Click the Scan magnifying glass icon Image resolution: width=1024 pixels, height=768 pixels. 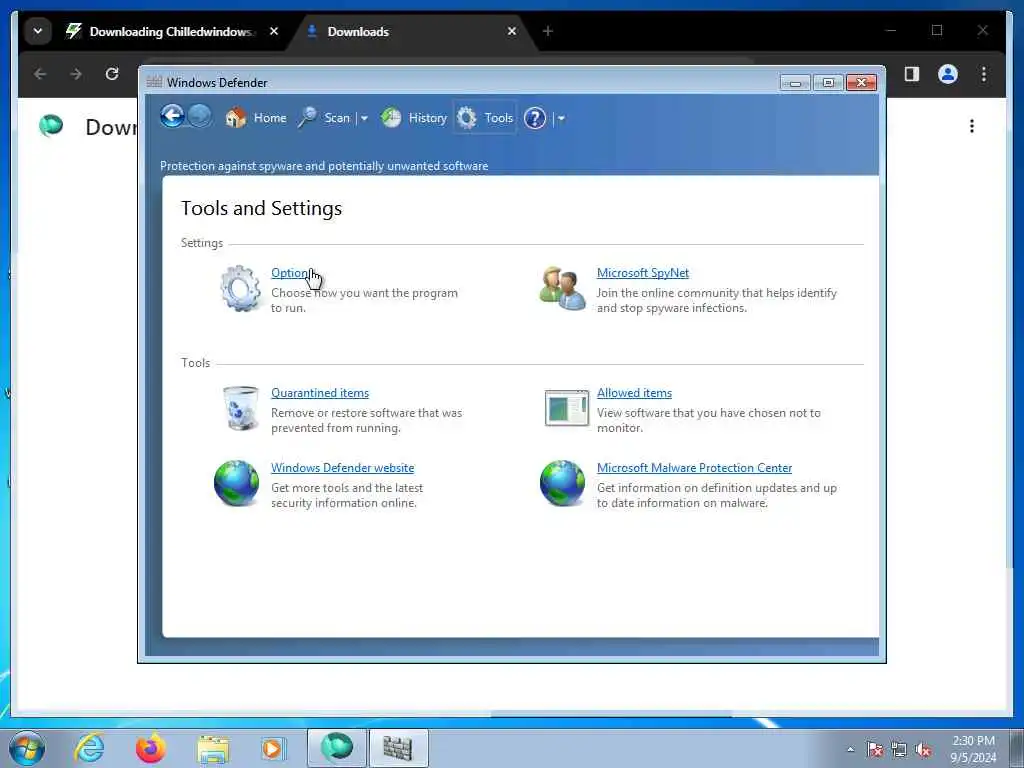(x=308, y=118)
